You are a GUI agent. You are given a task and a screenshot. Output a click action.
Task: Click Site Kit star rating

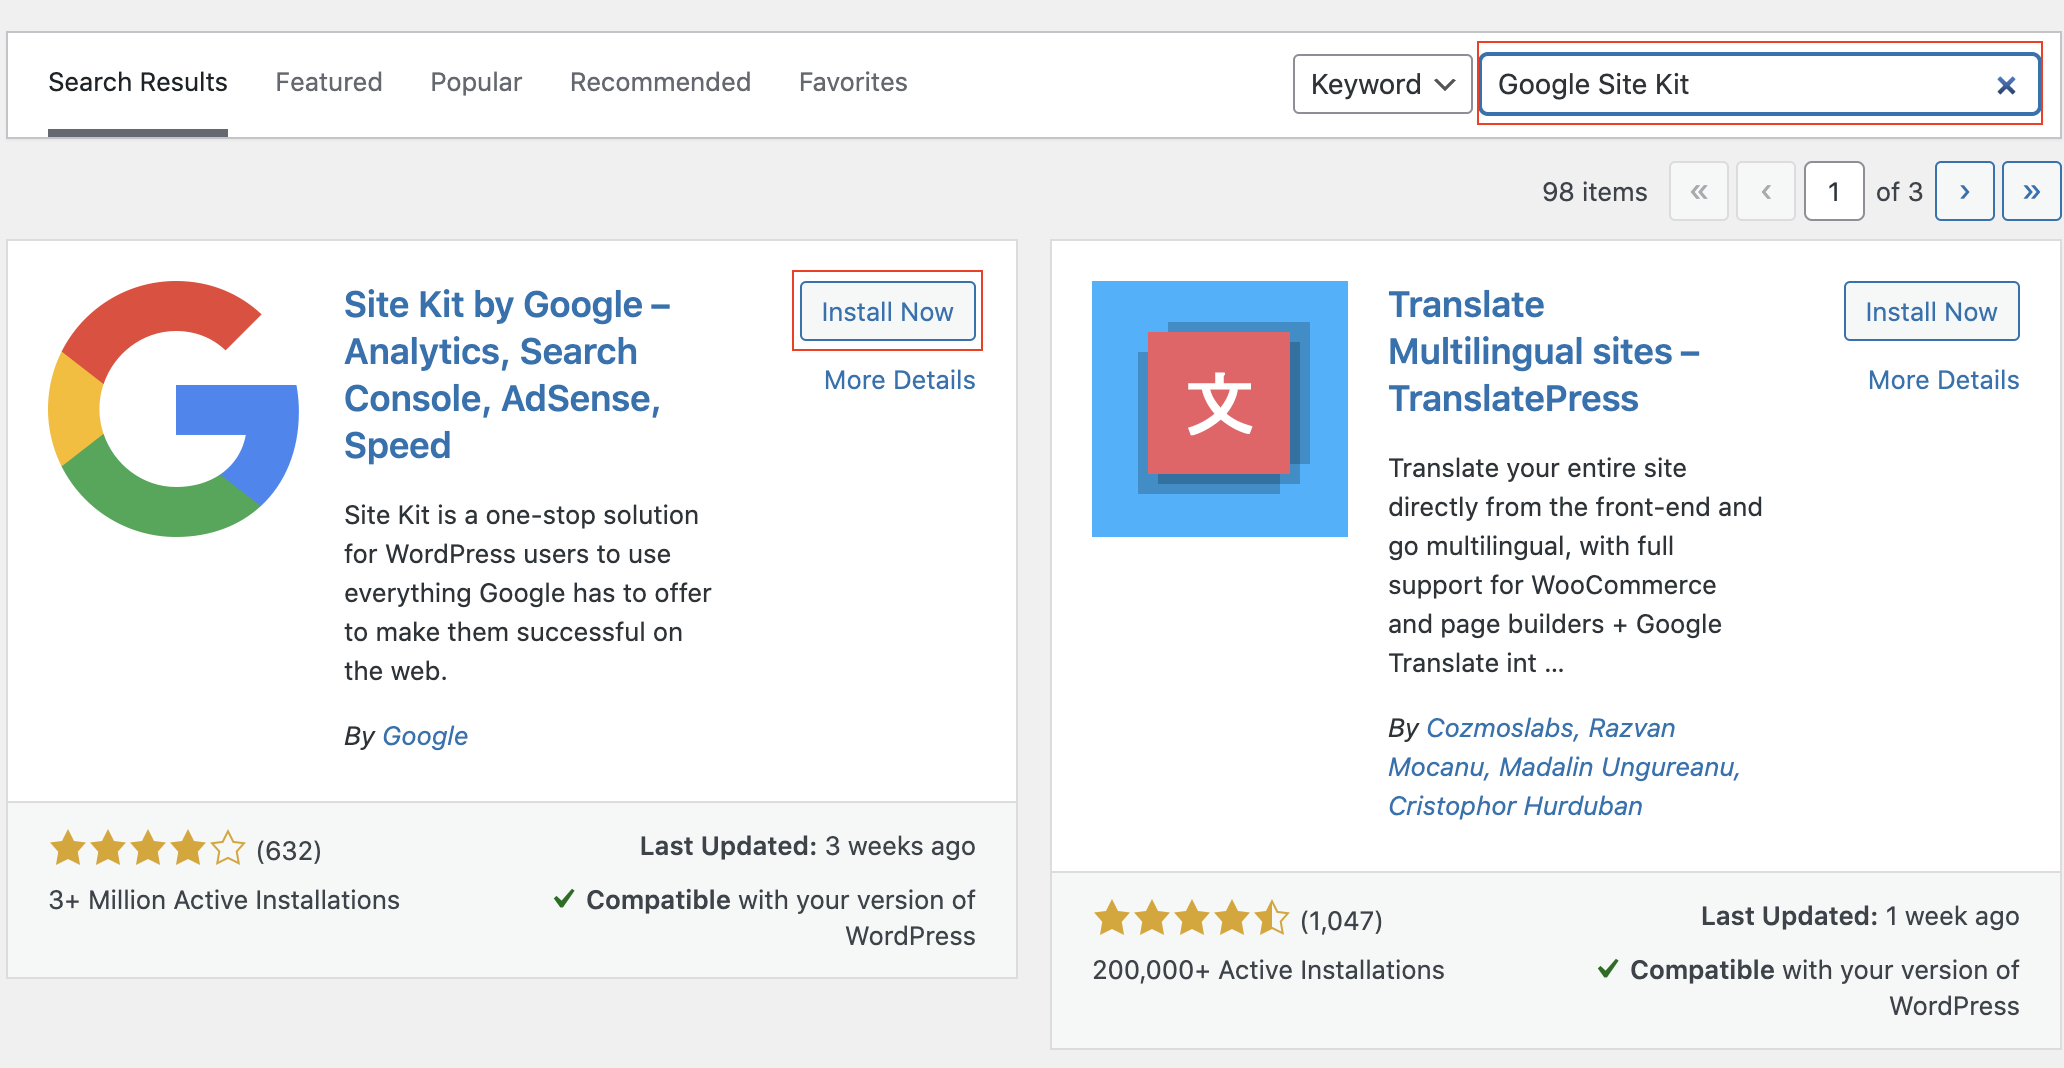[x=147, y=849]
